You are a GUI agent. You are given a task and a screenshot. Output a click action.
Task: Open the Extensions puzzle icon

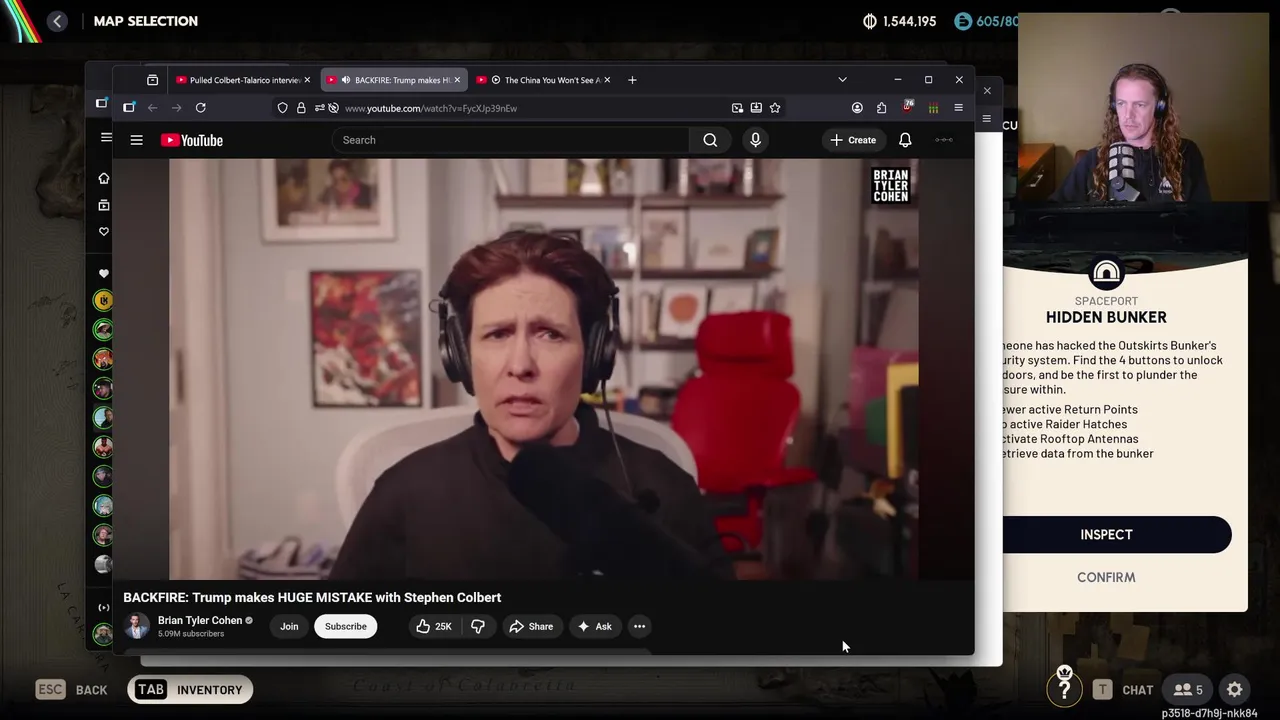882,108
